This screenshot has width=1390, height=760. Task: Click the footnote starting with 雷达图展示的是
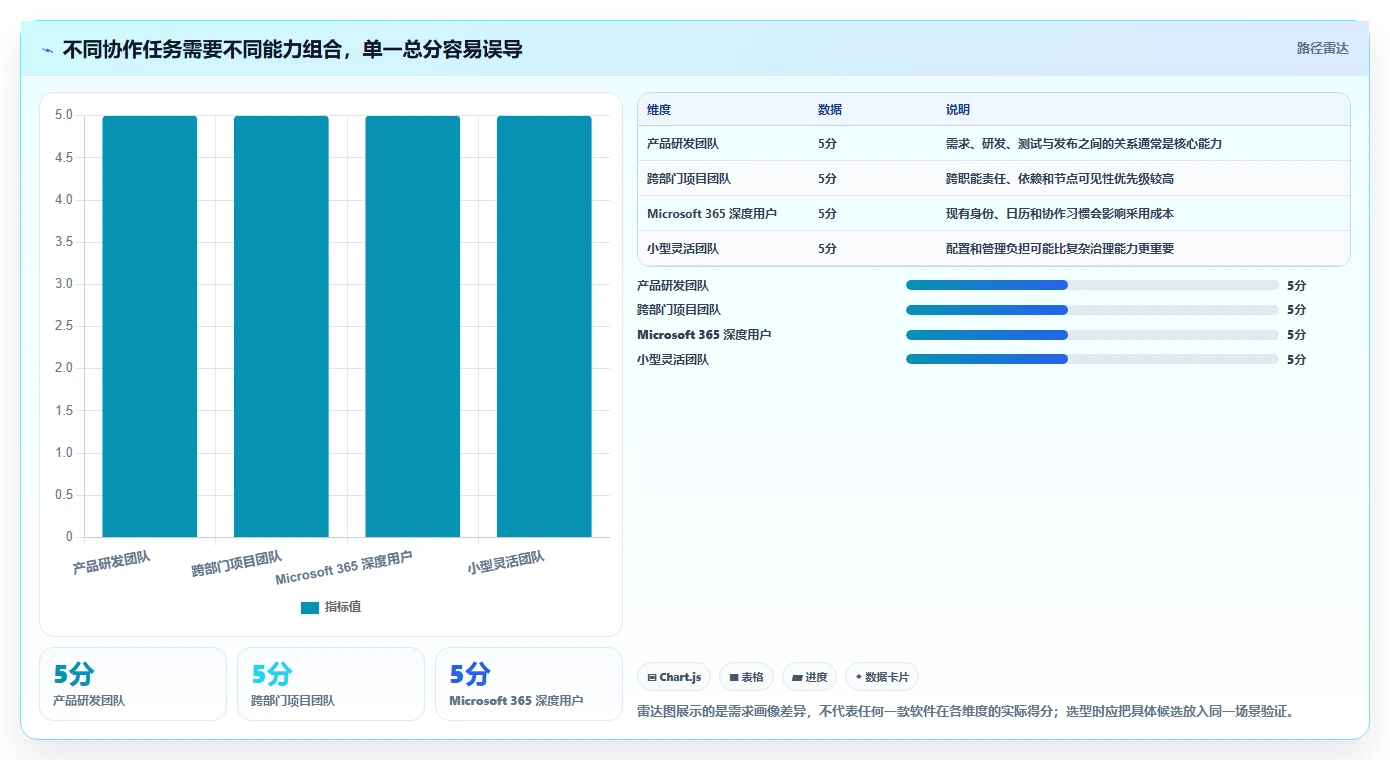pos(967,712)
